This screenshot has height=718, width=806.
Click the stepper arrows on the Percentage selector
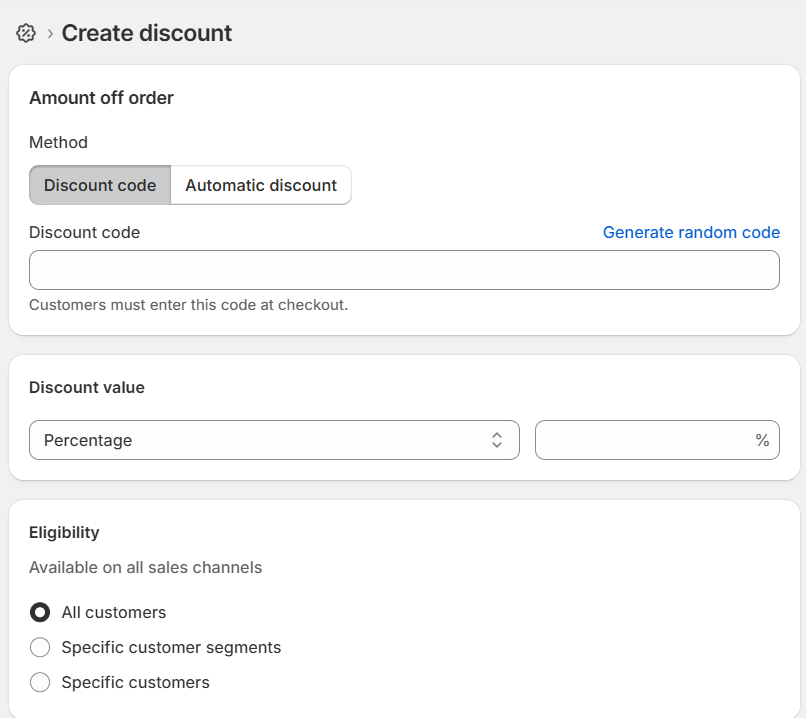click(497, 440)
